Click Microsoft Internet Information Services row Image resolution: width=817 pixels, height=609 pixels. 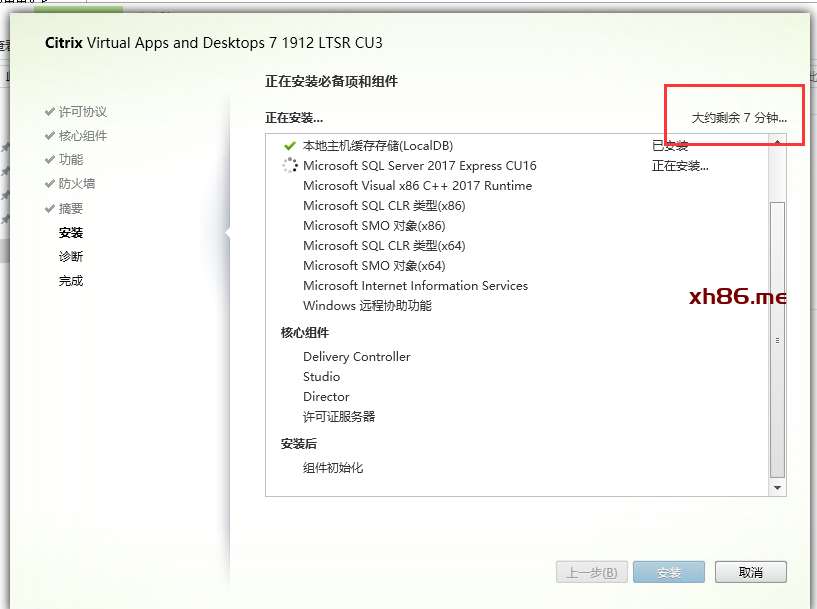[x=415, y=285]
